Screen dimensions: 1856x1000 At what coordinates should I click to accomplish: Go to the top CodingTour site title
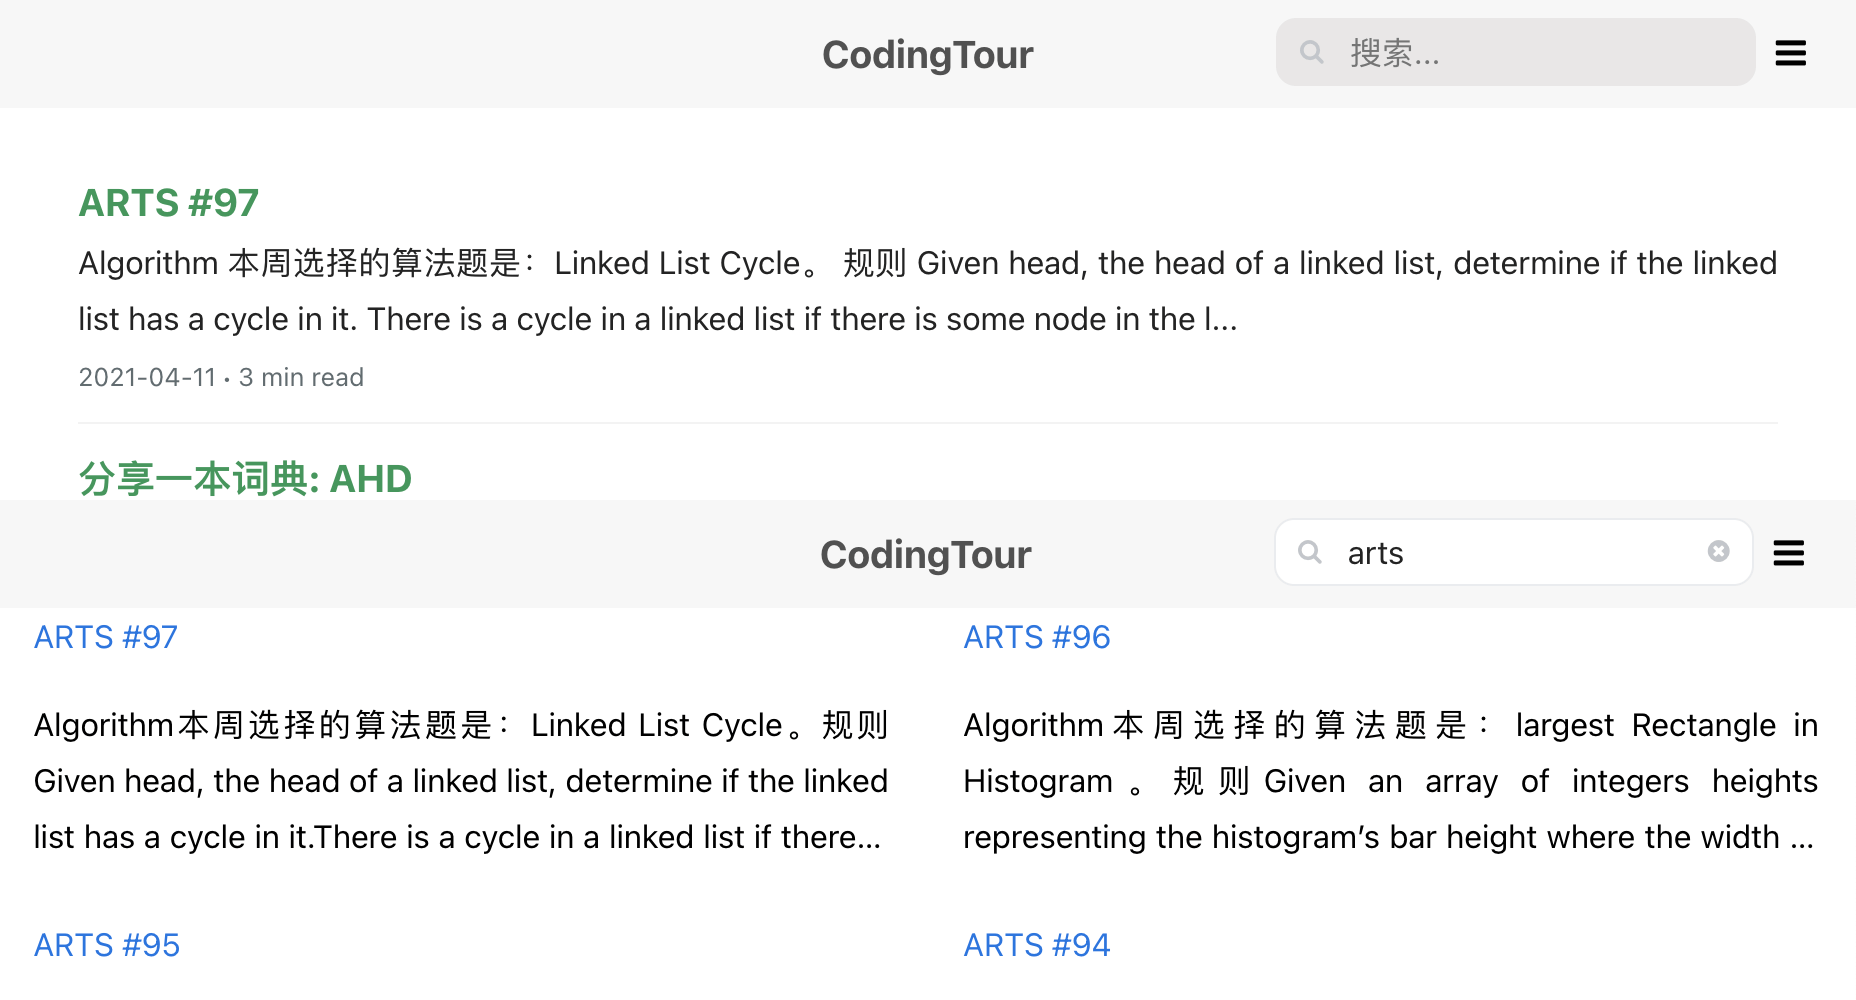(927, 55)
